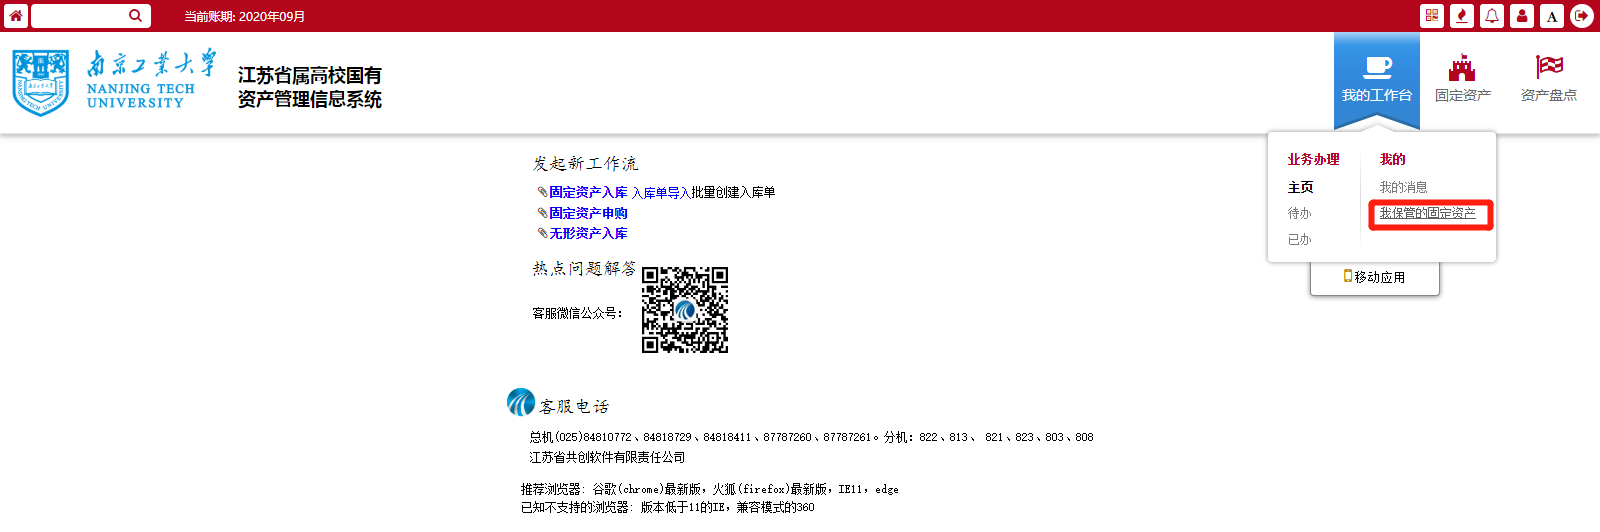Click the 固定资产申购 link
Viewport: 1600px width, 532px height.
coord(588,213)
